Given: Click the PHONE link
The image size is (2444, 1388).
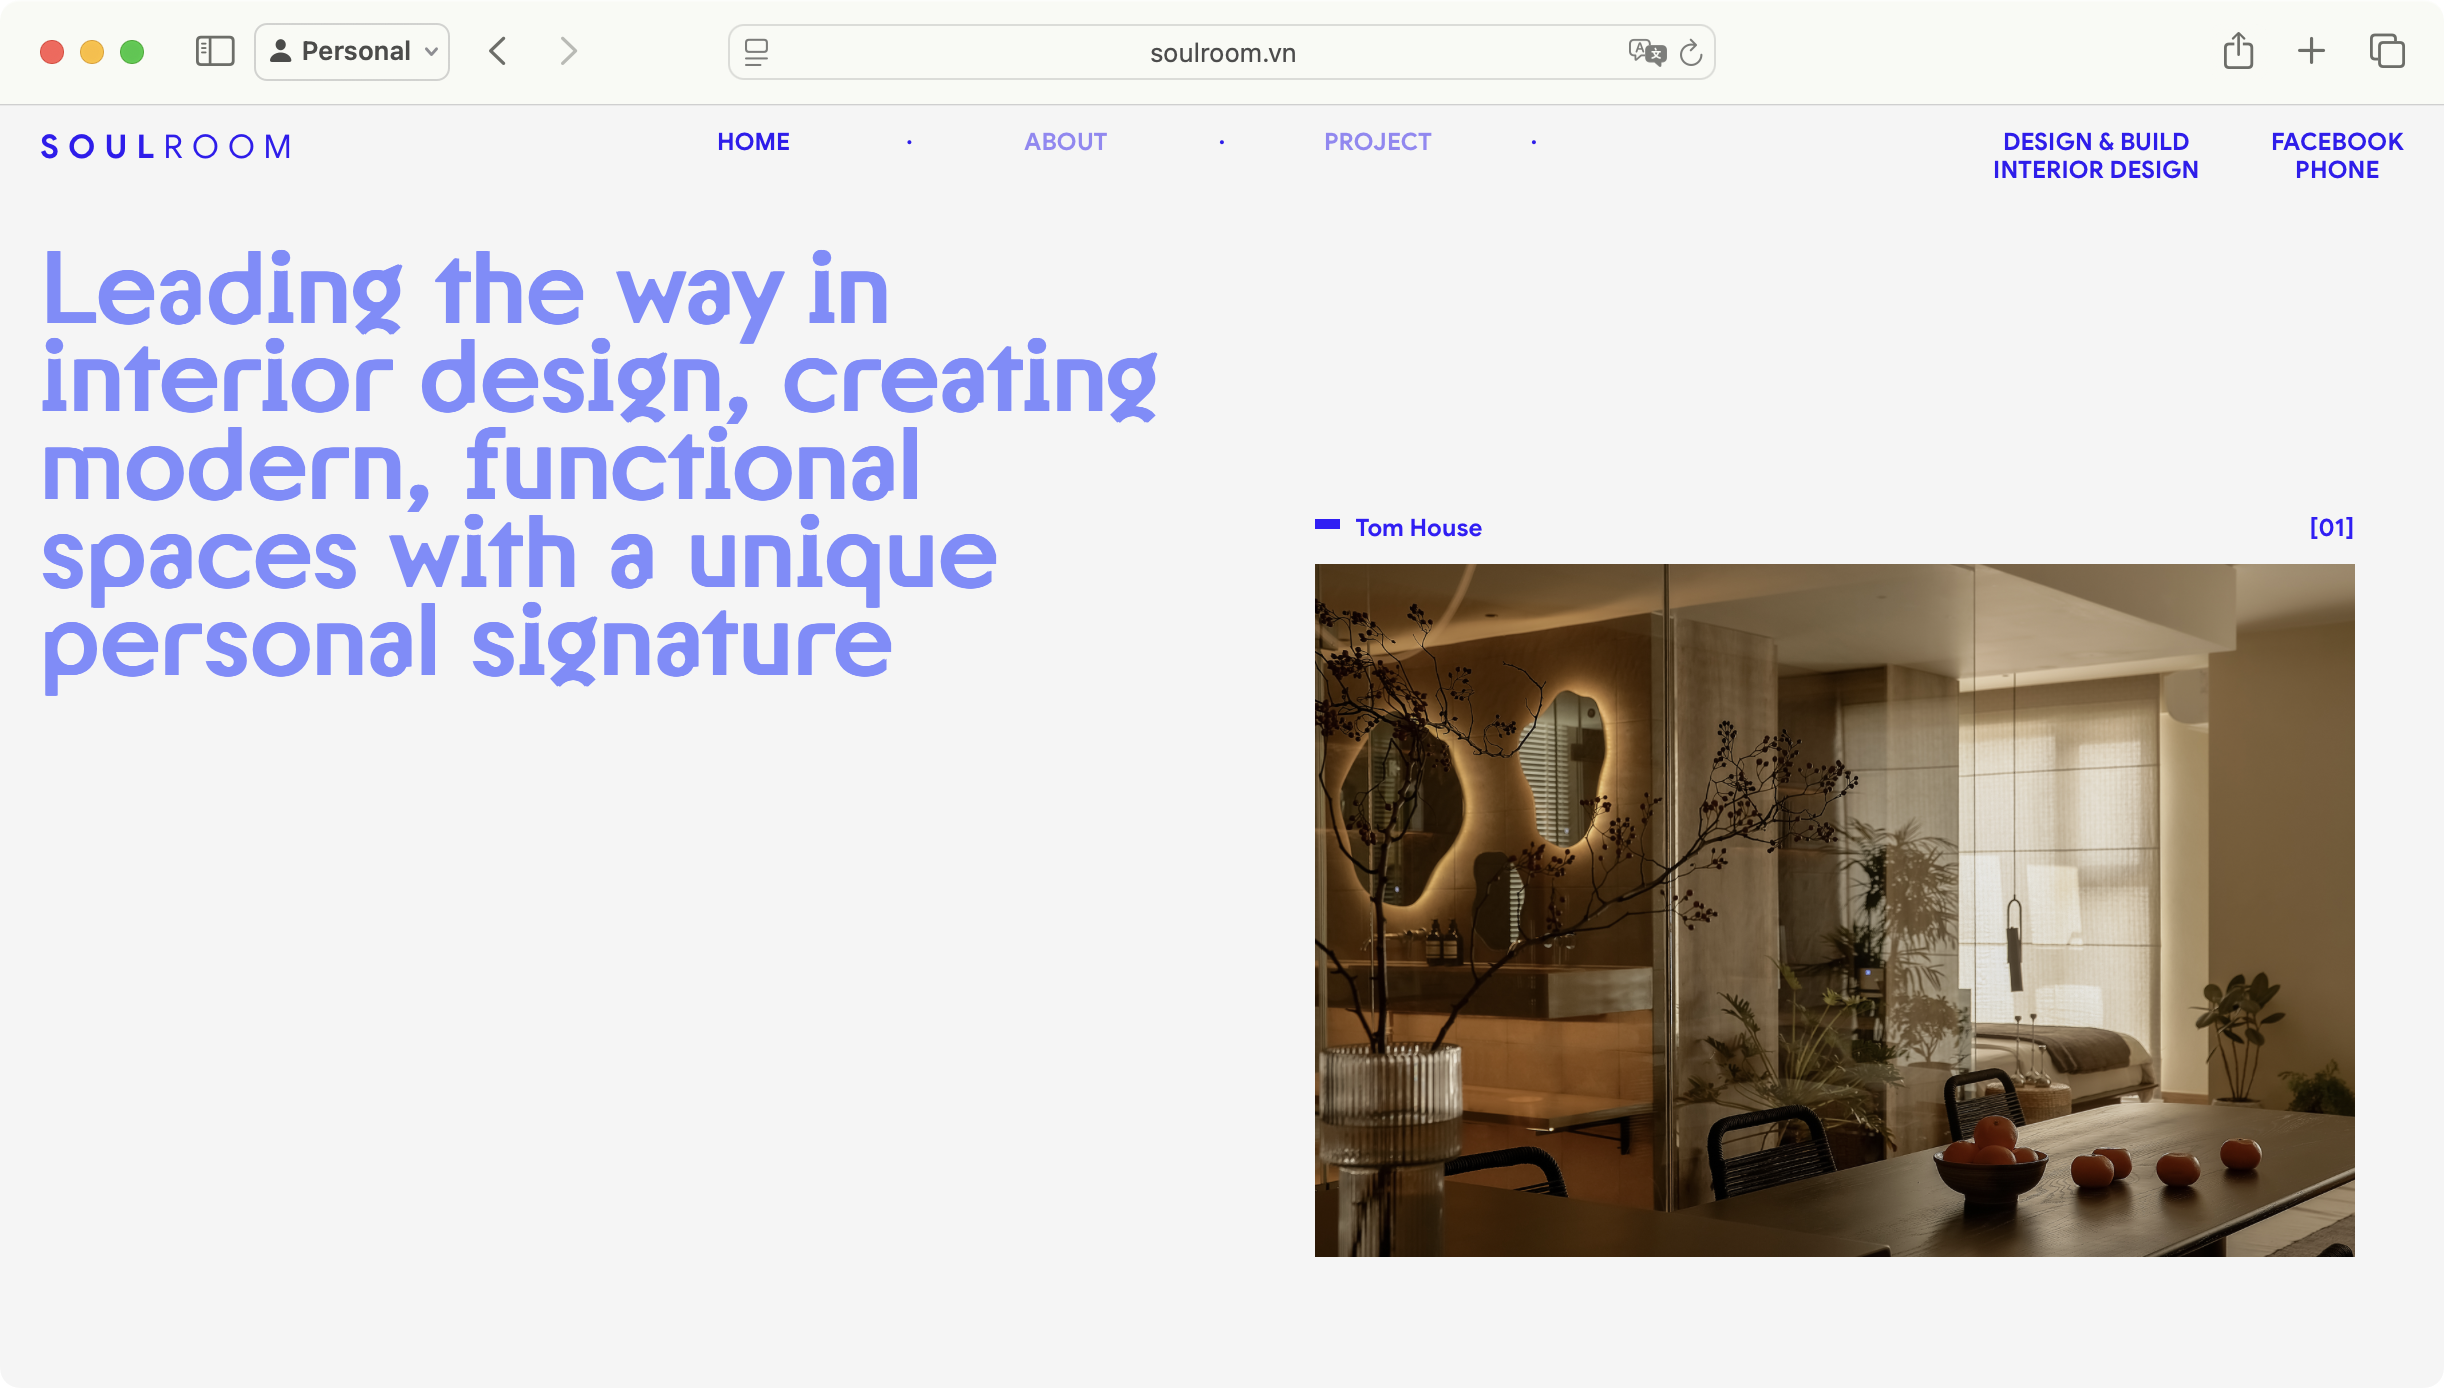Looking at the screenshot, I should (x=2337, y=170).
